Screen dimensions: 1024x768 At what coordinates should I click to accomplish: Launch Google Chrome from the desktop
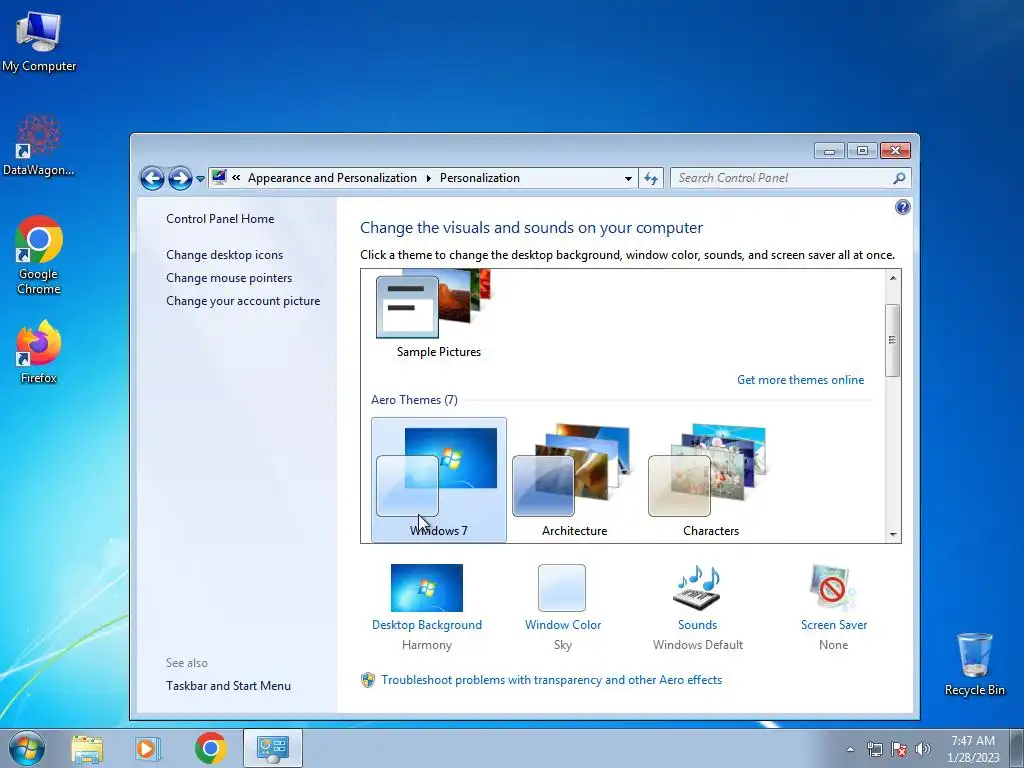pos(39,255)
